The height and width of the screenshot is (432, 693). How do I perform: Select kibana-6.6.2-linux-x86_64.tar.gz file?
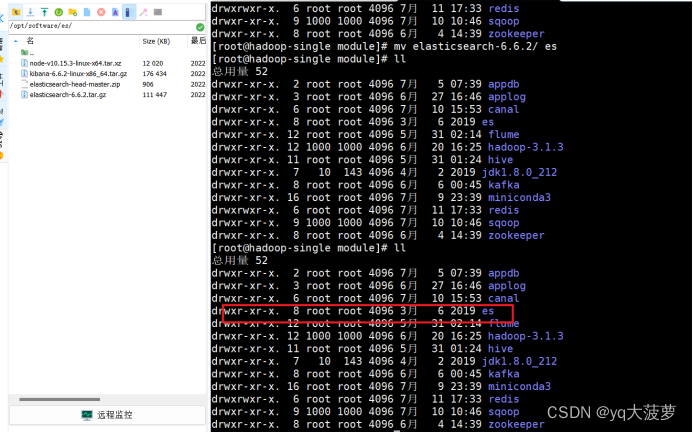pos(78,74)
